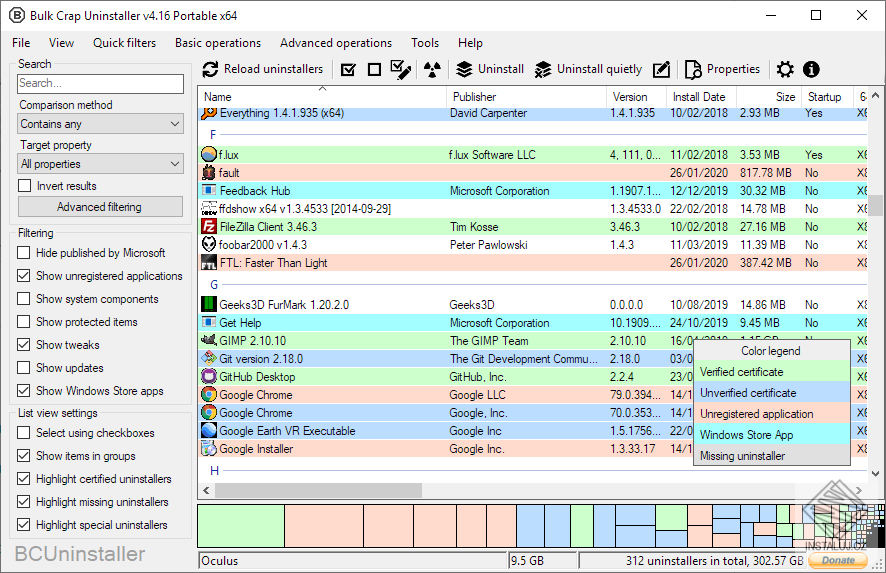Click the FileZilla Client icon
This screenshot has width=886, height=573.
click(x=209, y=227)
